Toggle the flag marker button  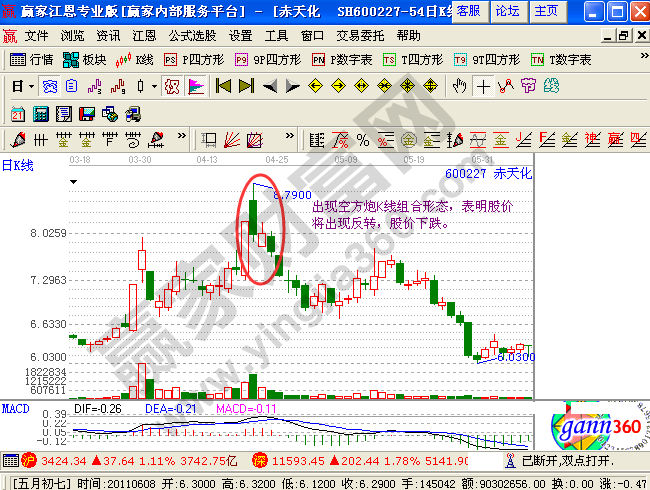tap(196, 86)
